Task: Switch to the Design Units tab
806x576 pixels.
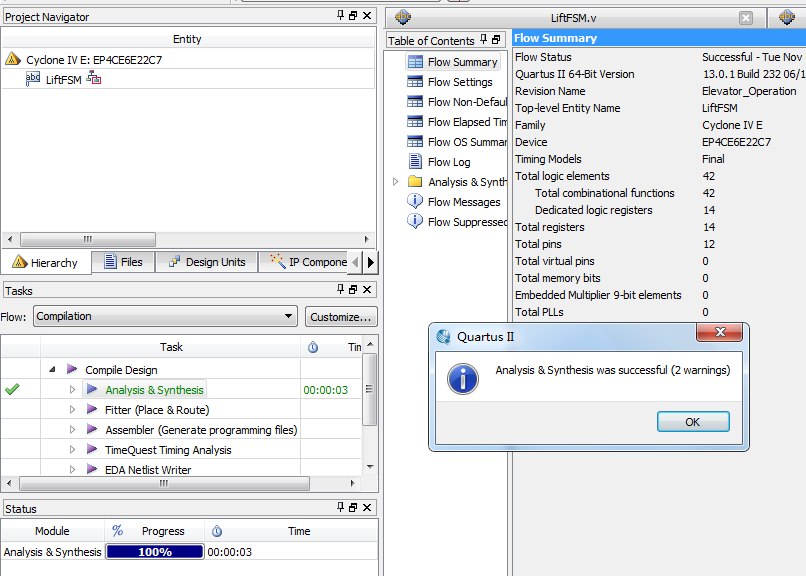Action: 207,262
